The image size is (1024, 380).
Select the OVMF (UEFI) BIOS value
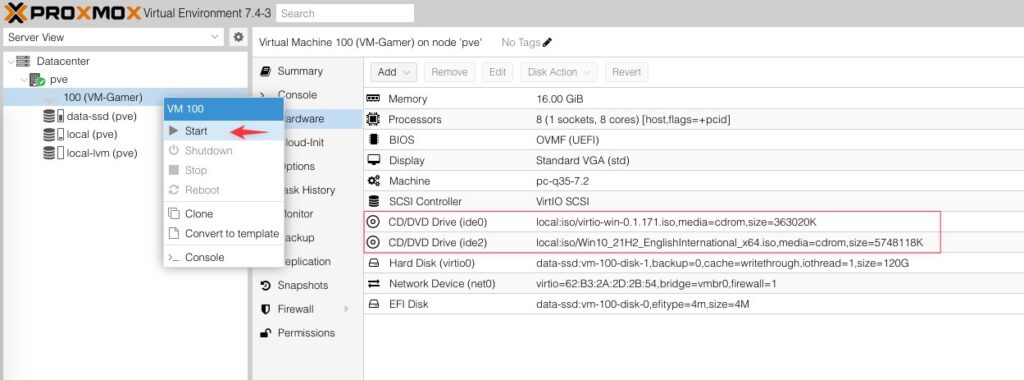[x=567, y=140]
